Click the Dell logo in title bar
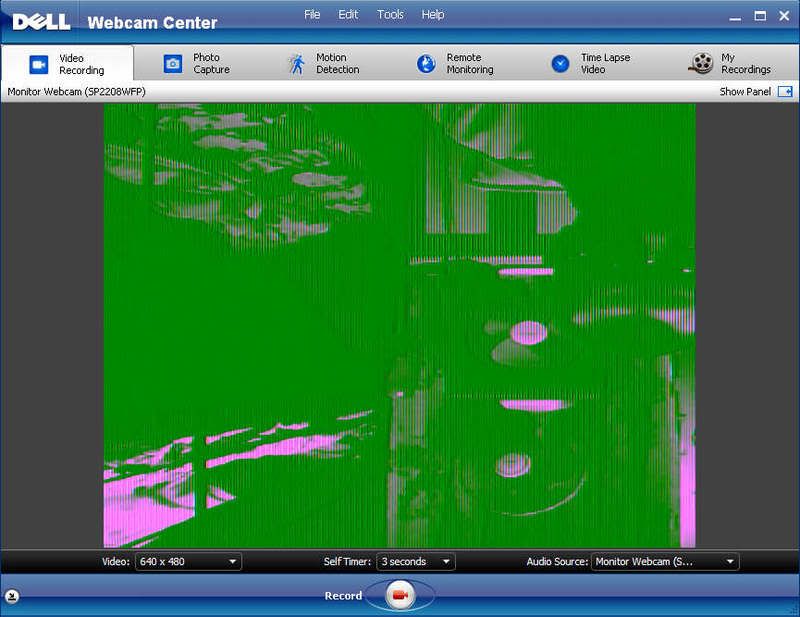The width and height of the screenshot is (800, 617). [x=41, y=21]
